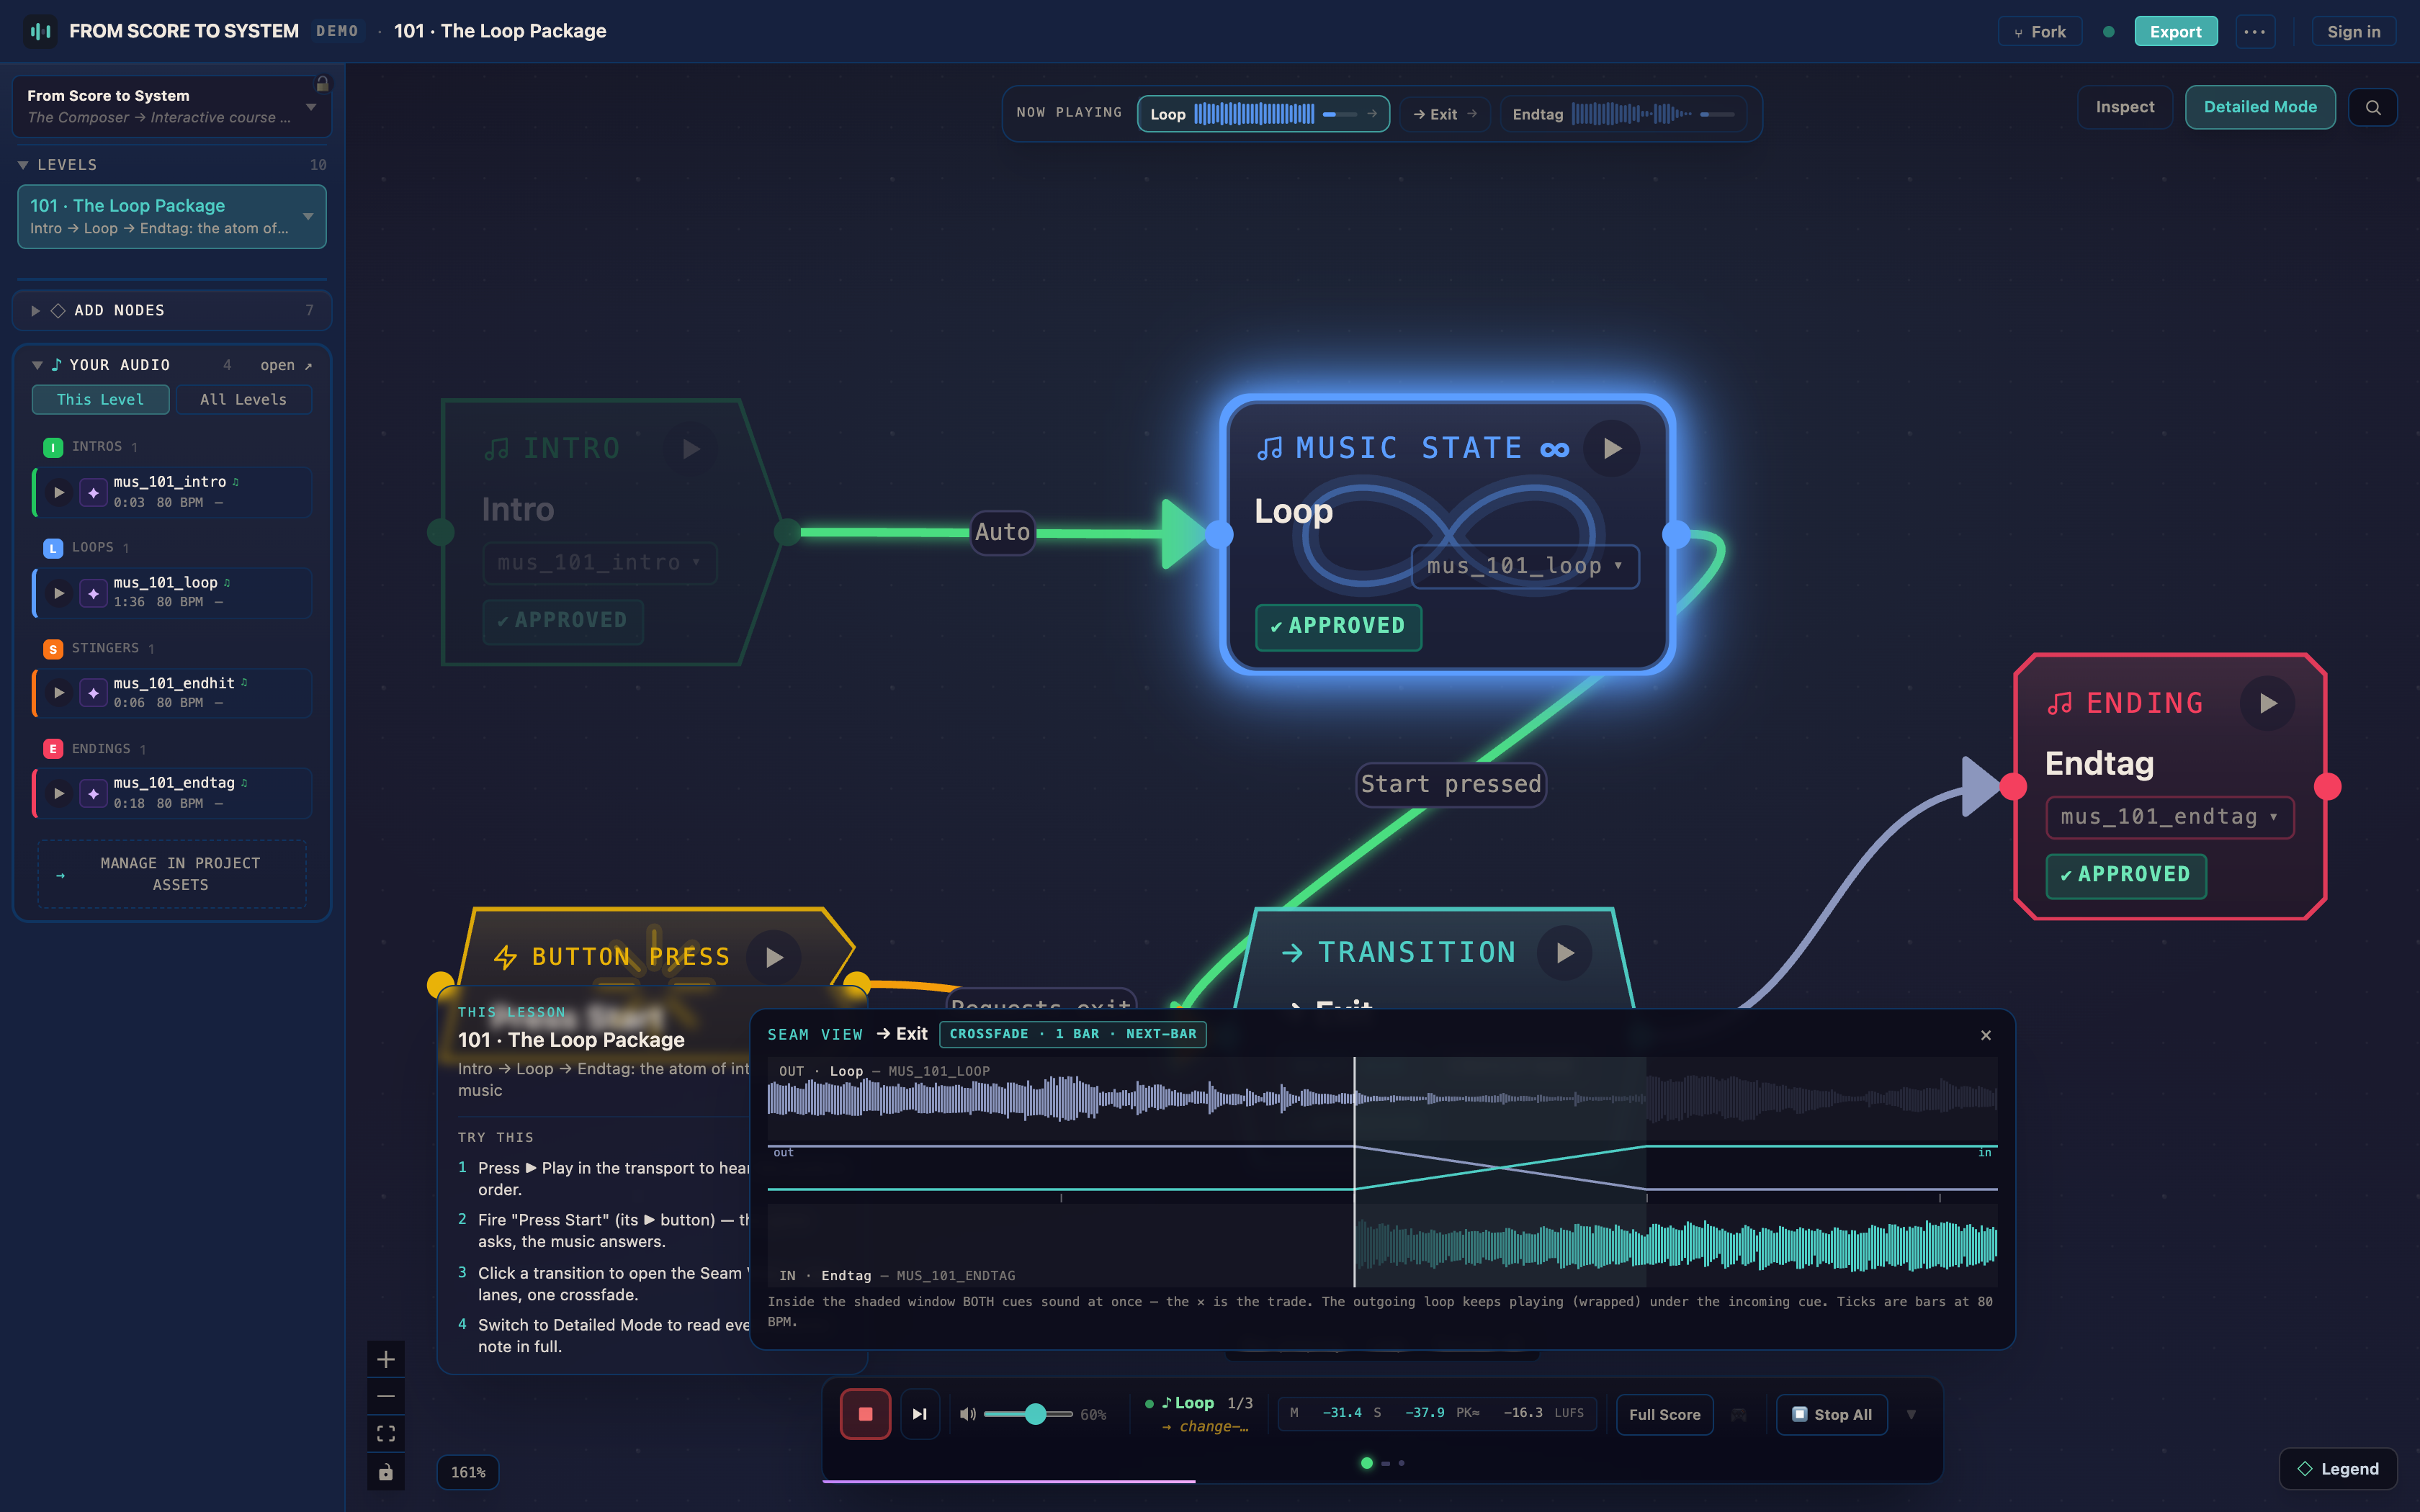
Task: Close the Seam View panel
Action: click(x=1986, y=1035)
